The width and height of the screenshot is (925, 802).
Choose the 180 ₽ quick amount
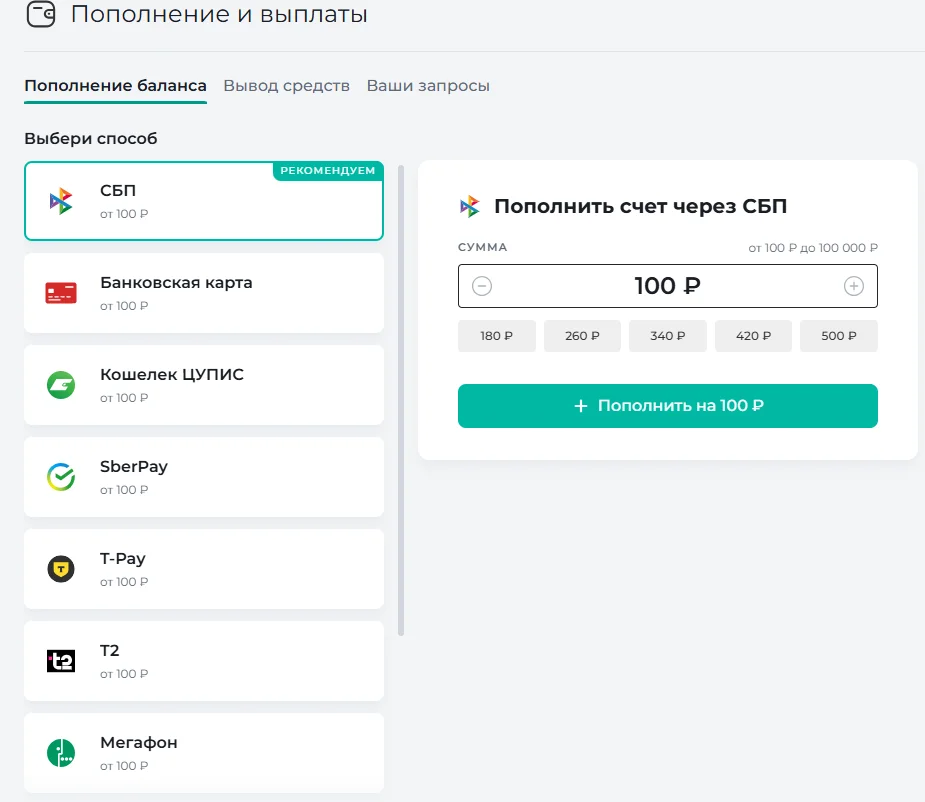[496, 335]
